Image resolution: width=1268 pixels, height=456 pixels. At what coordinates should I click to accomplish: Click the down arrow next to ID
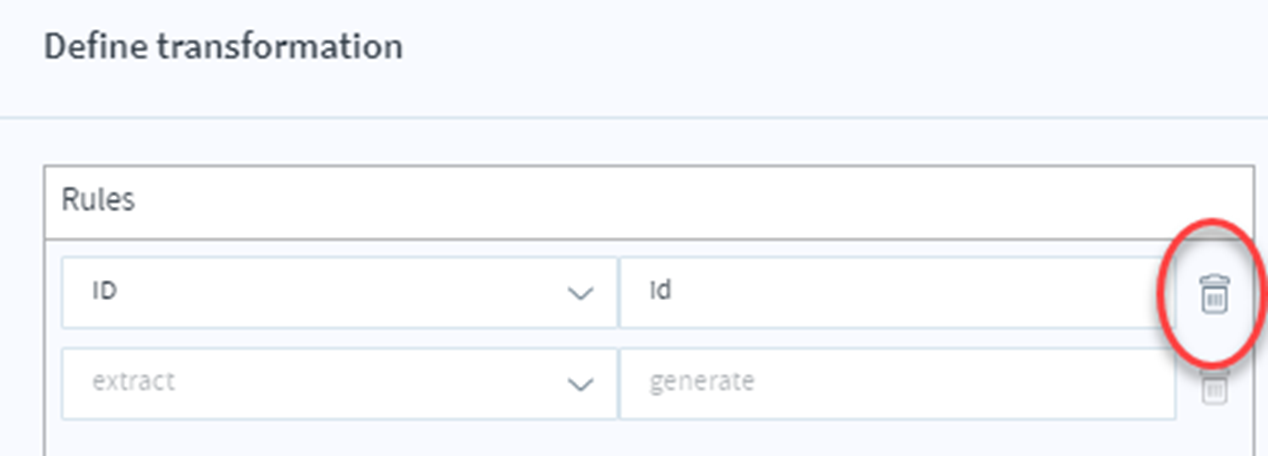[580, 293]
